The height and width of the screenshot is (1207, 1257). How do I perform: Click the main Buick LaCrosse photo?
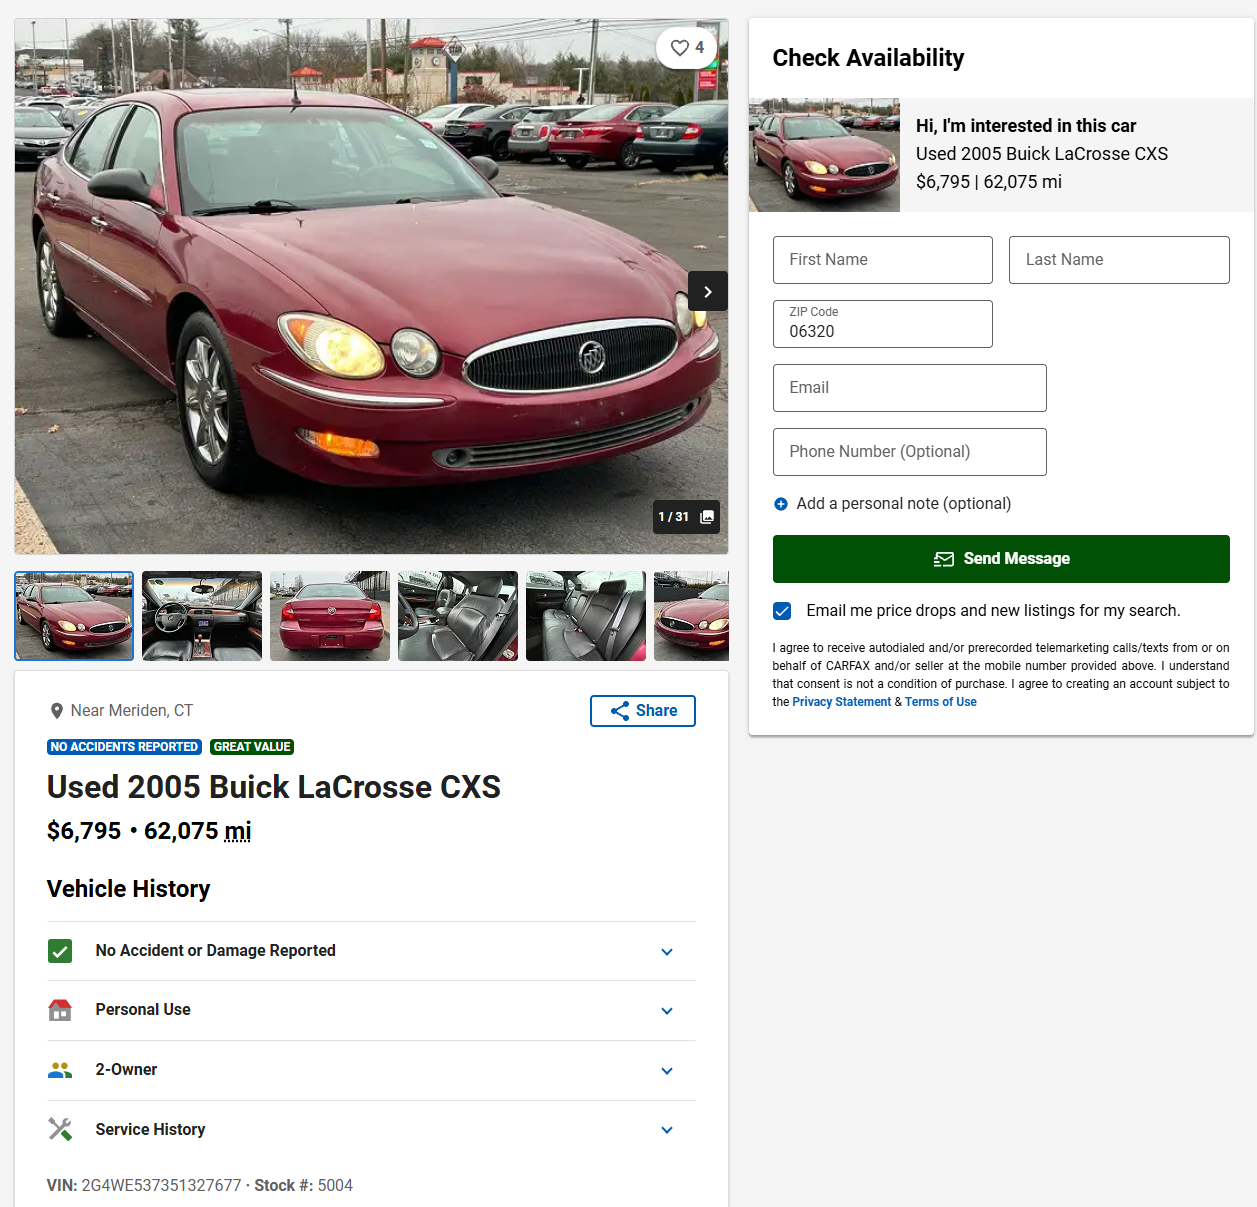[x=371, y=286]
